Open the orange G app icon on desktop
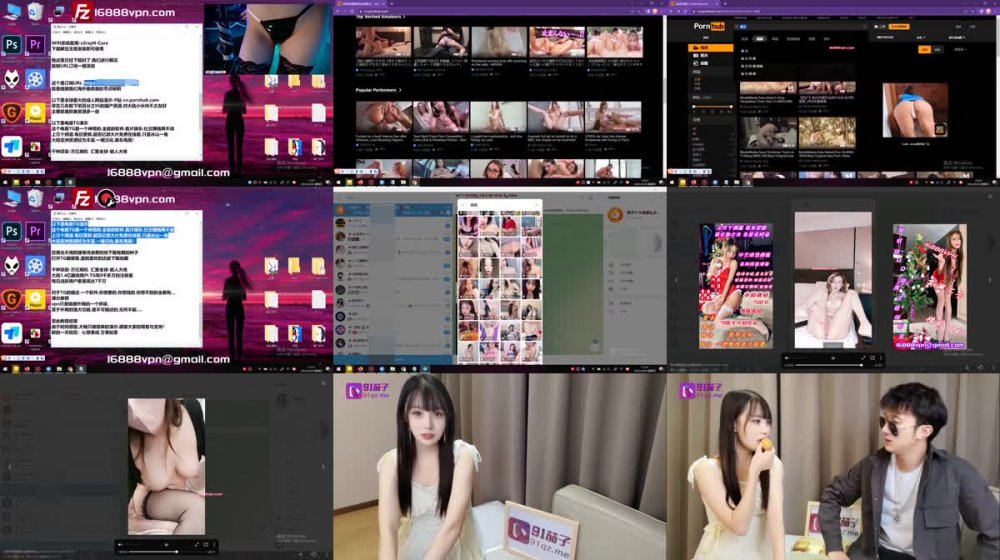 [x=12, y=112]
